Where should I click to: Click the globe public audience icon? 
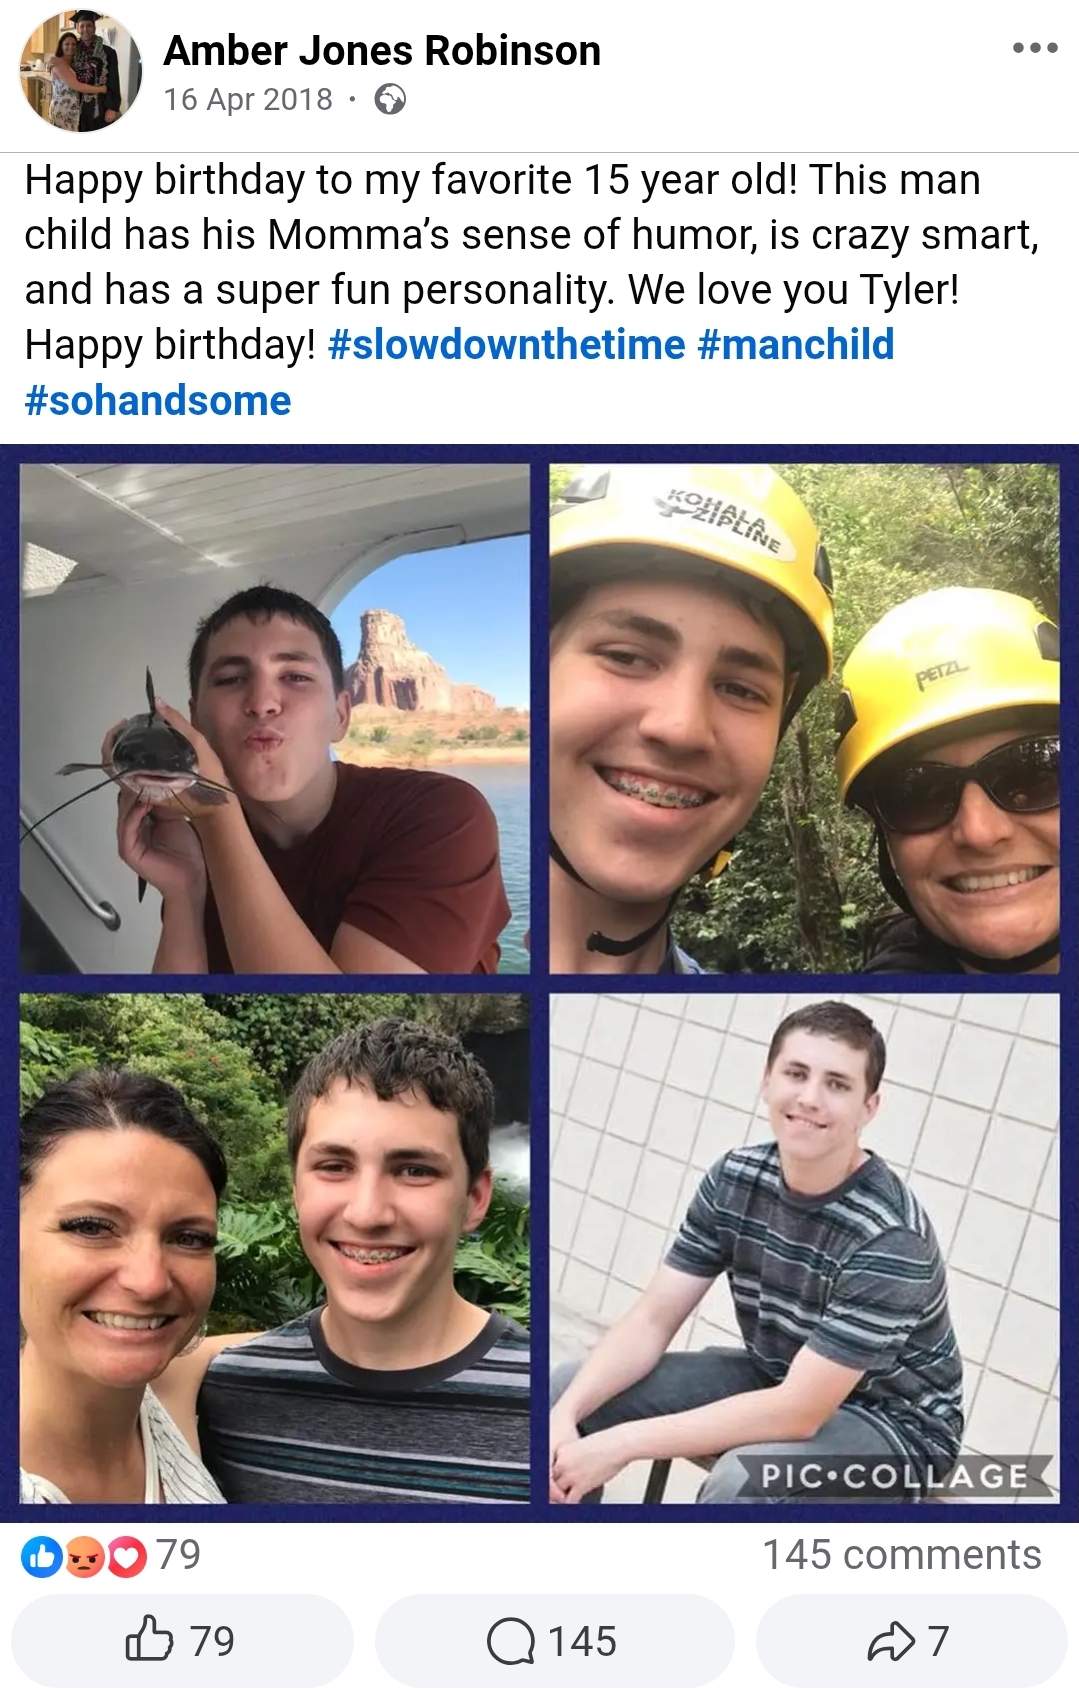pyautogui.click(x=390, y=100)
